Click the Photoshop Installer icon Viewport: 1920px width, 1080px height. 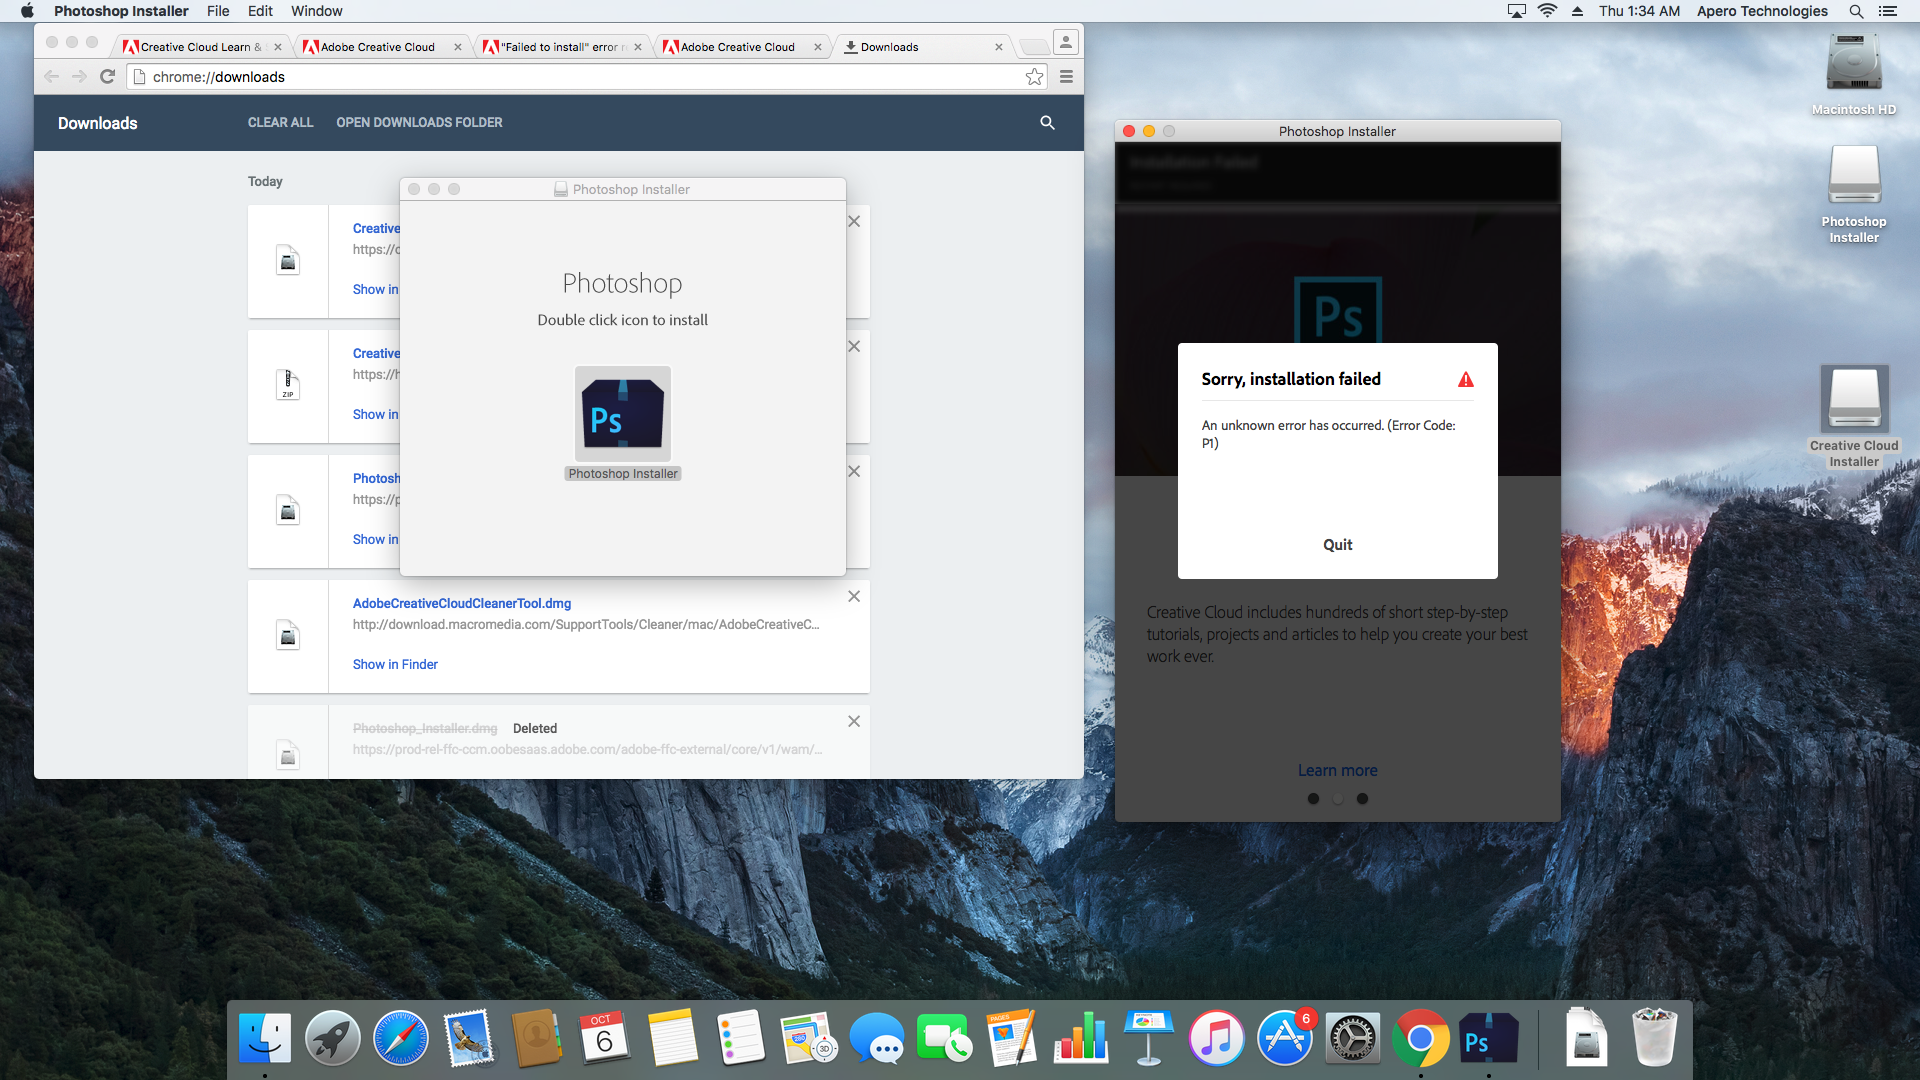tap(621, 413)
